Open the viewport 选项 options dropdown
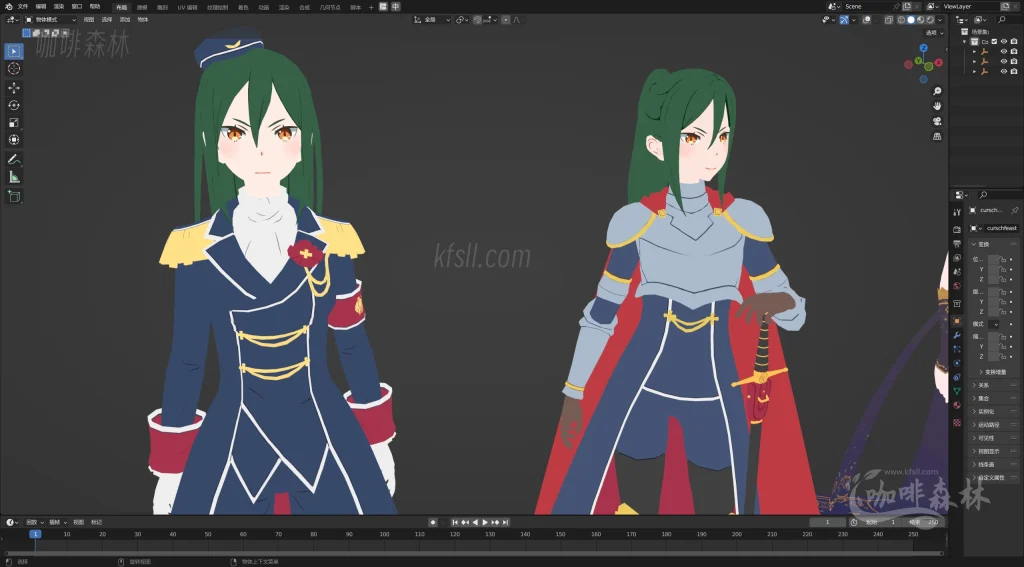The height and width of the screenshot is (567, 1024). point(935,33)
